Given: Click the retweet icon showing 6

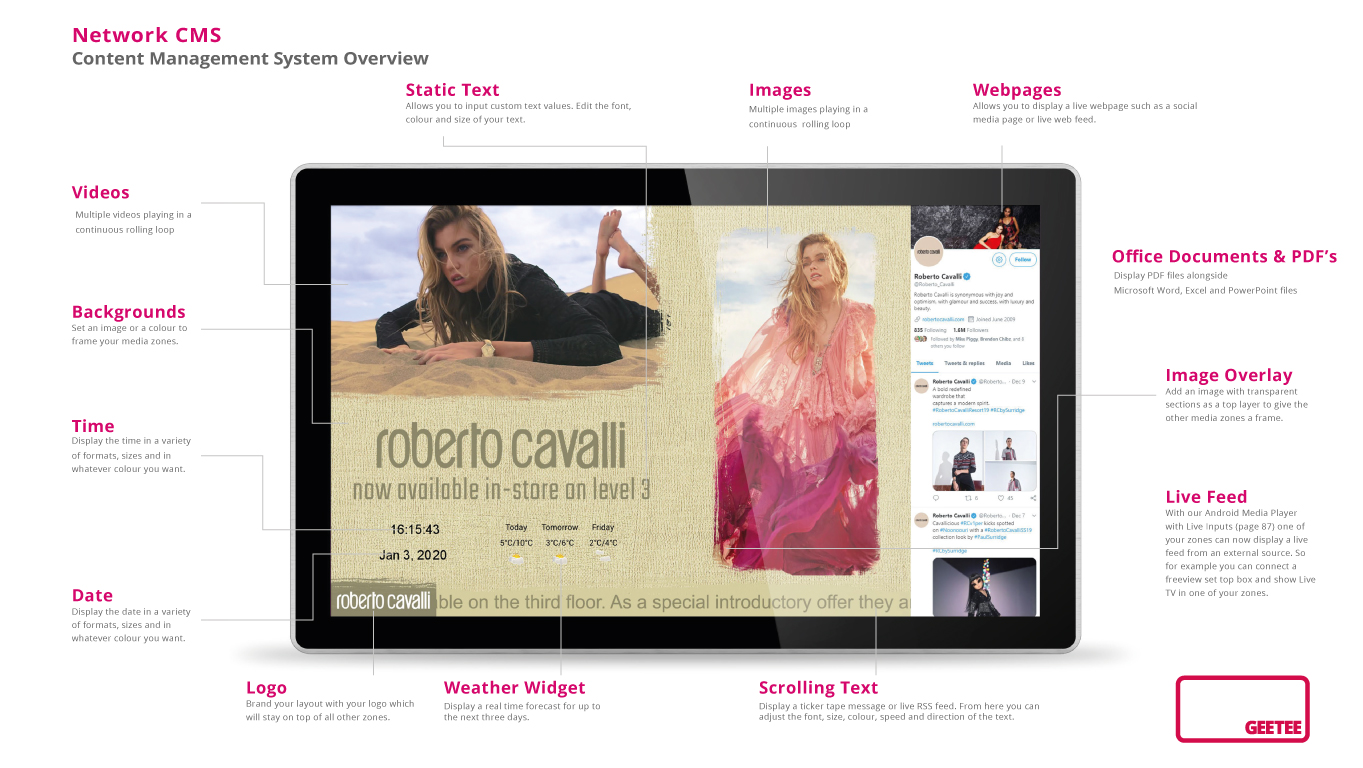Looking at the screenshot, I should pyautogui.click(x=970, y=498).
